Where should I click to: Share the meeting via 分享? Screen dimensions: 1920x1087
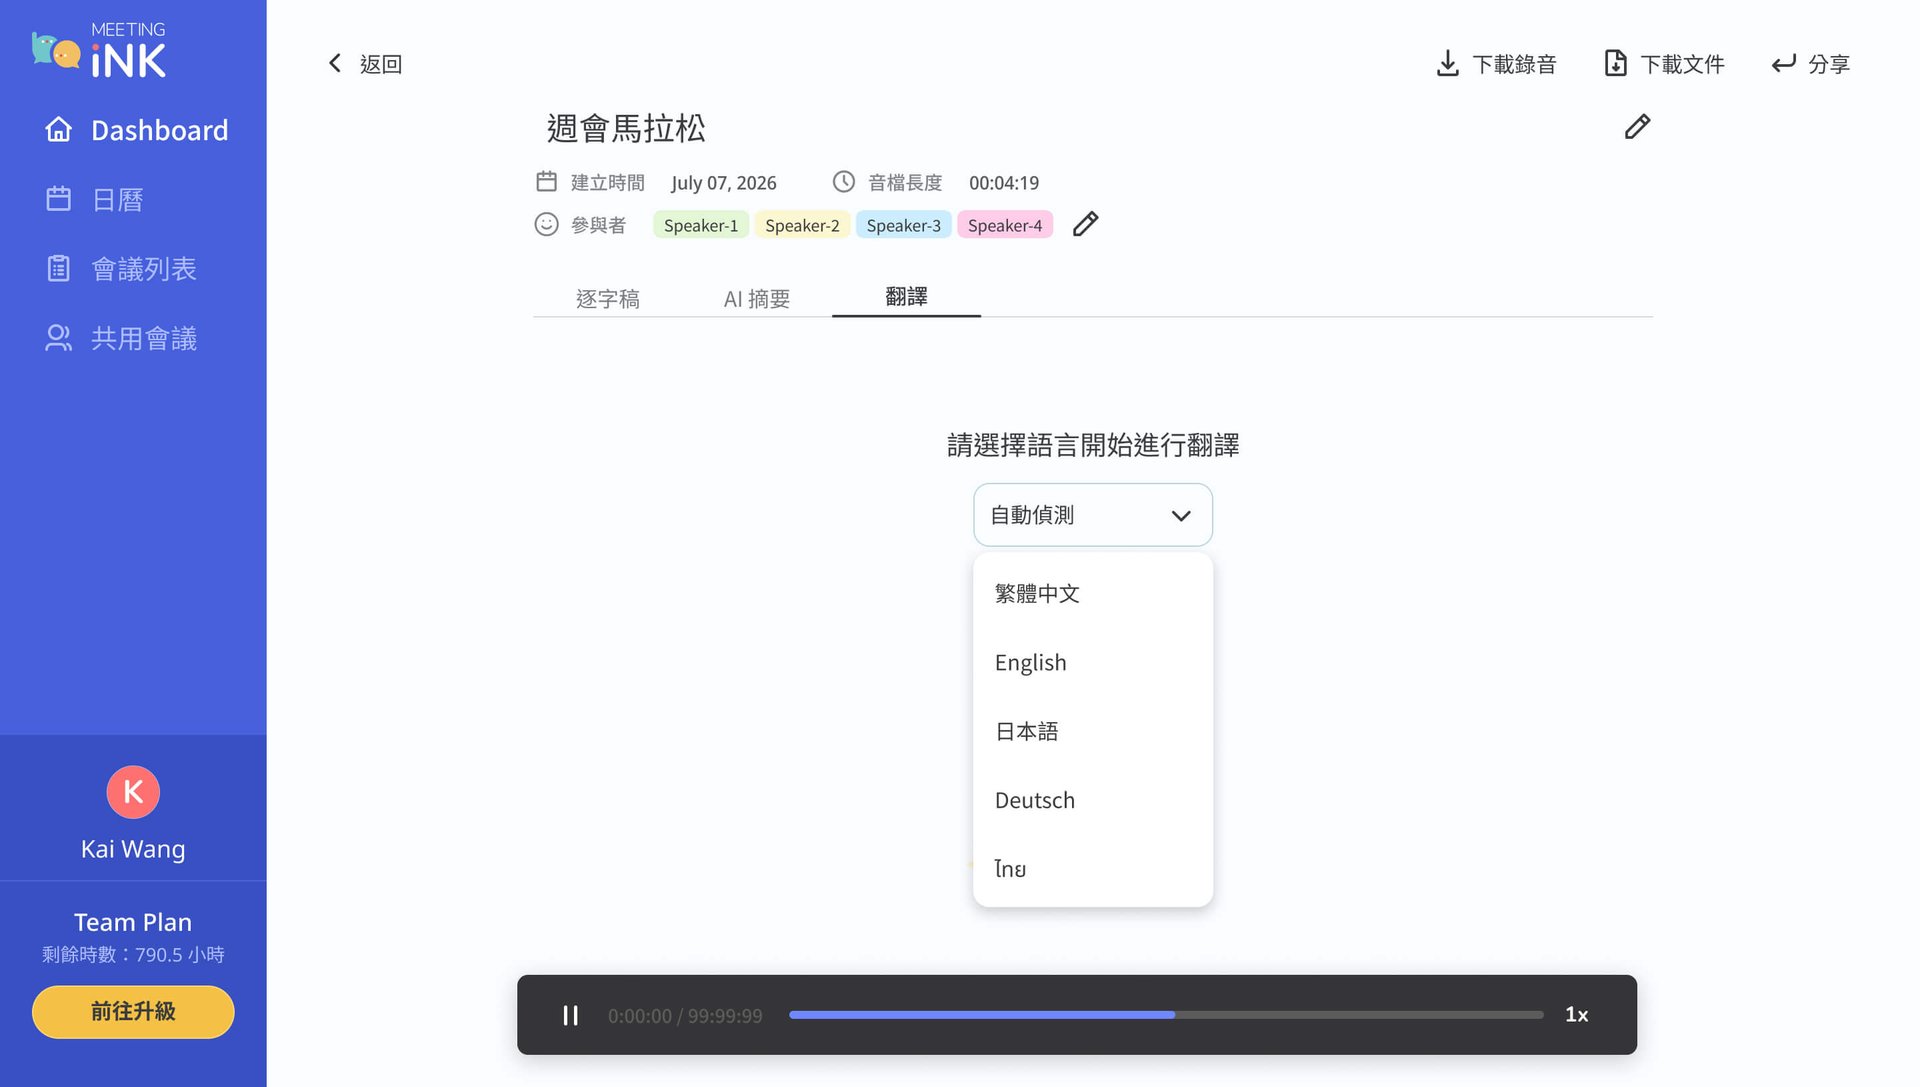[x=1811, y=64]
